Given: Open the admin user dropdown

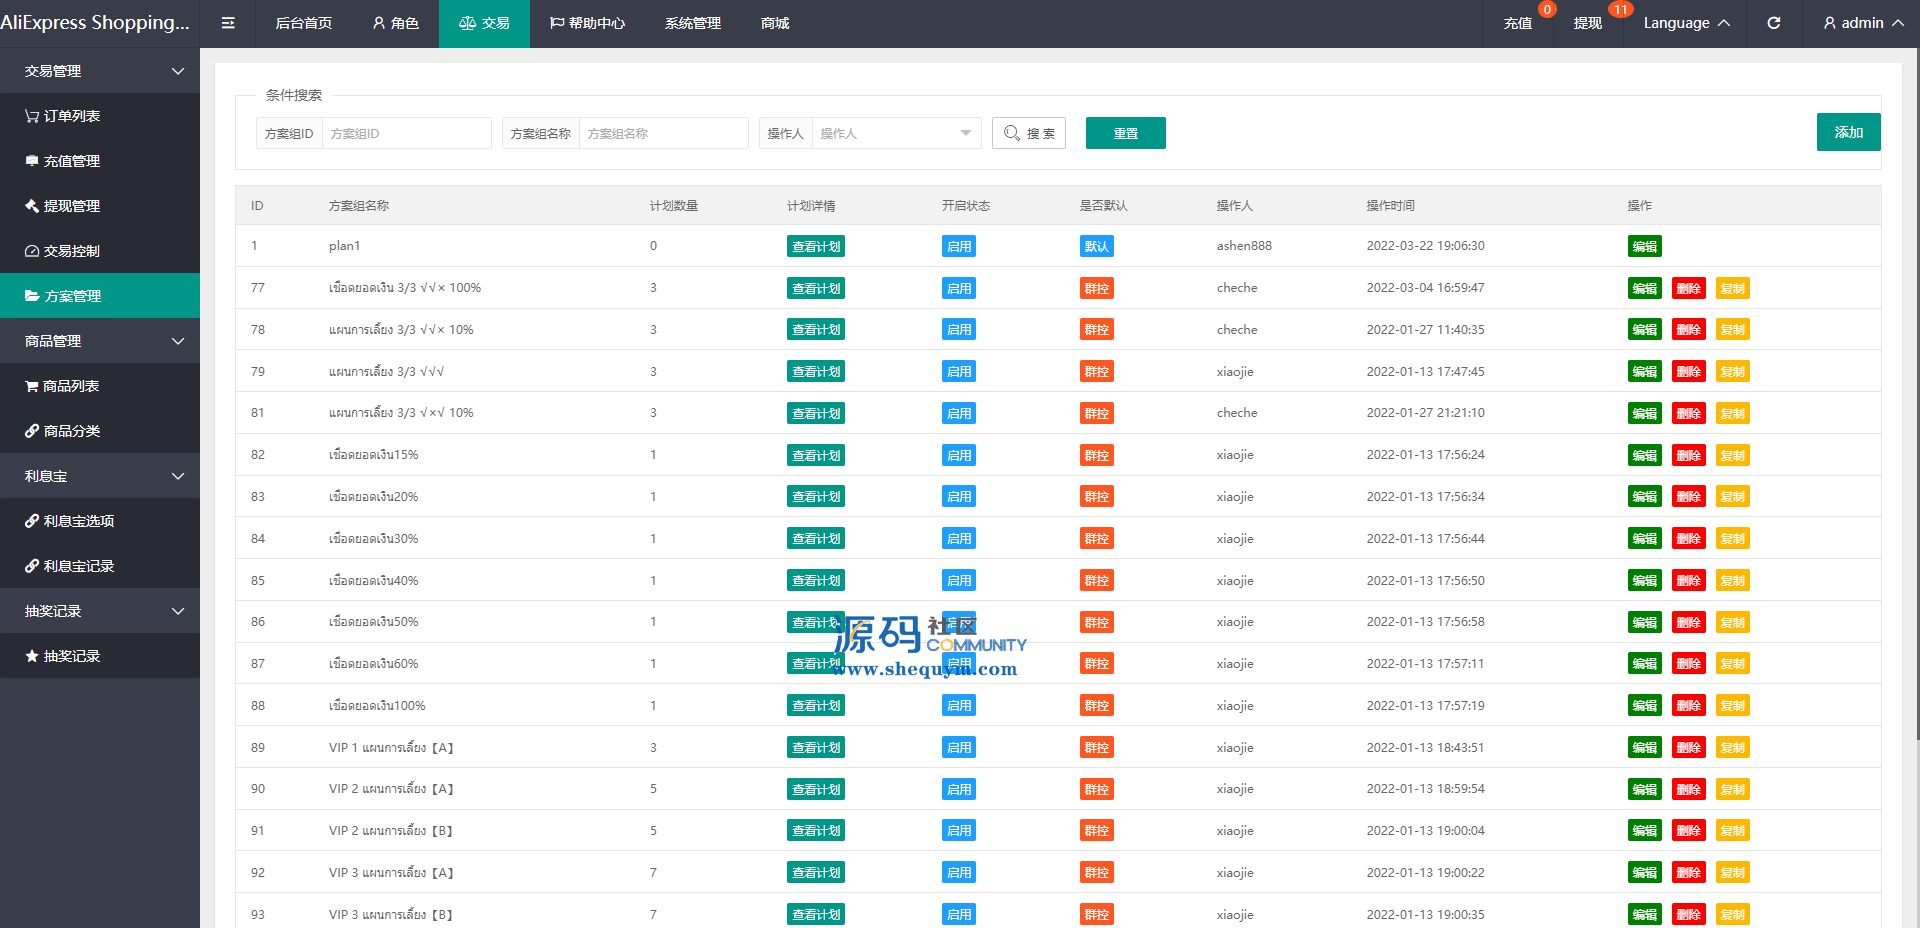Looking at the screenshot, I should coord(1863,23).
